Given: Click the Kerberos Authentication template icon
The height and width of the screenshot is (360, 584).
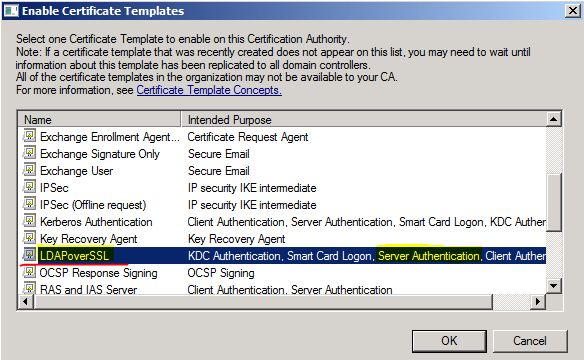Looking at the screenshot, I should pos(29,221).
